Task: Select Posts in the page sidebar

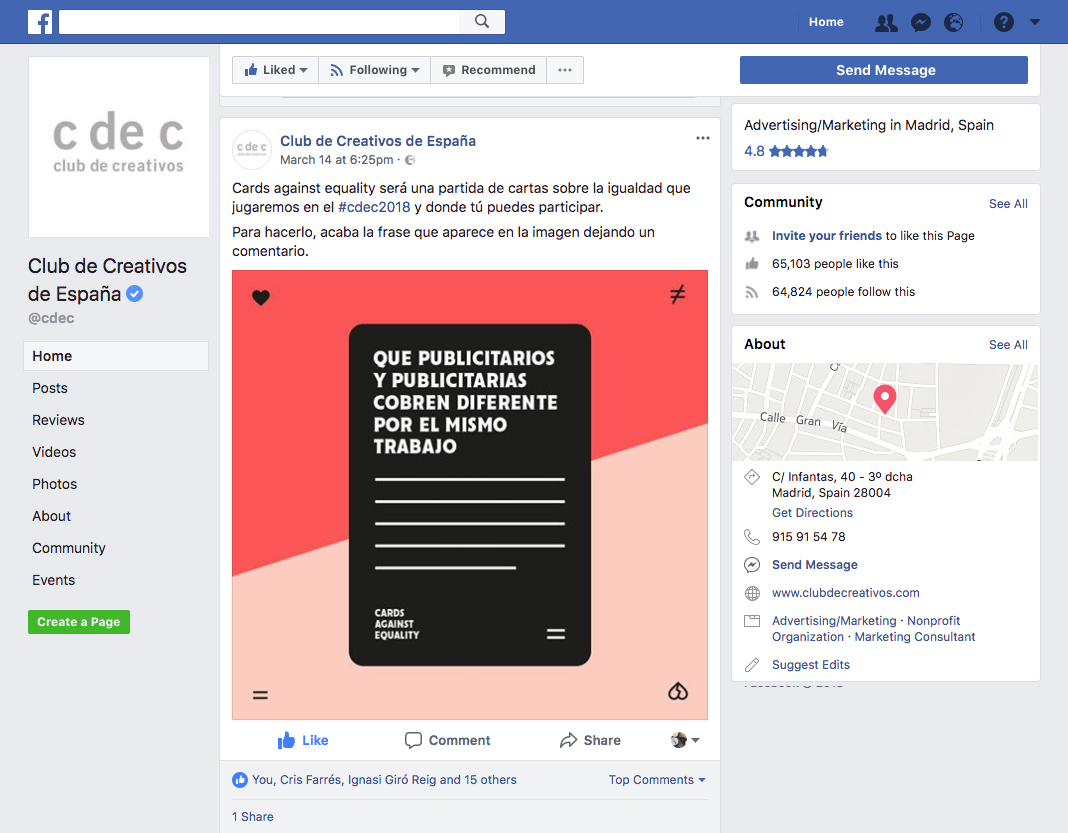Action: click(x=50, y=388)
